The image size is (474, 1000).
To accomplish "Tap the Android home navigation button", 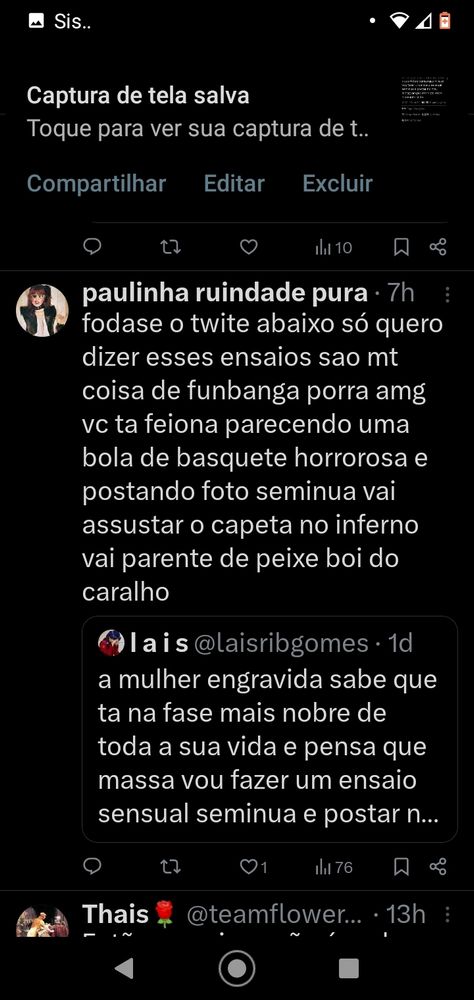I will click(237, 969).
